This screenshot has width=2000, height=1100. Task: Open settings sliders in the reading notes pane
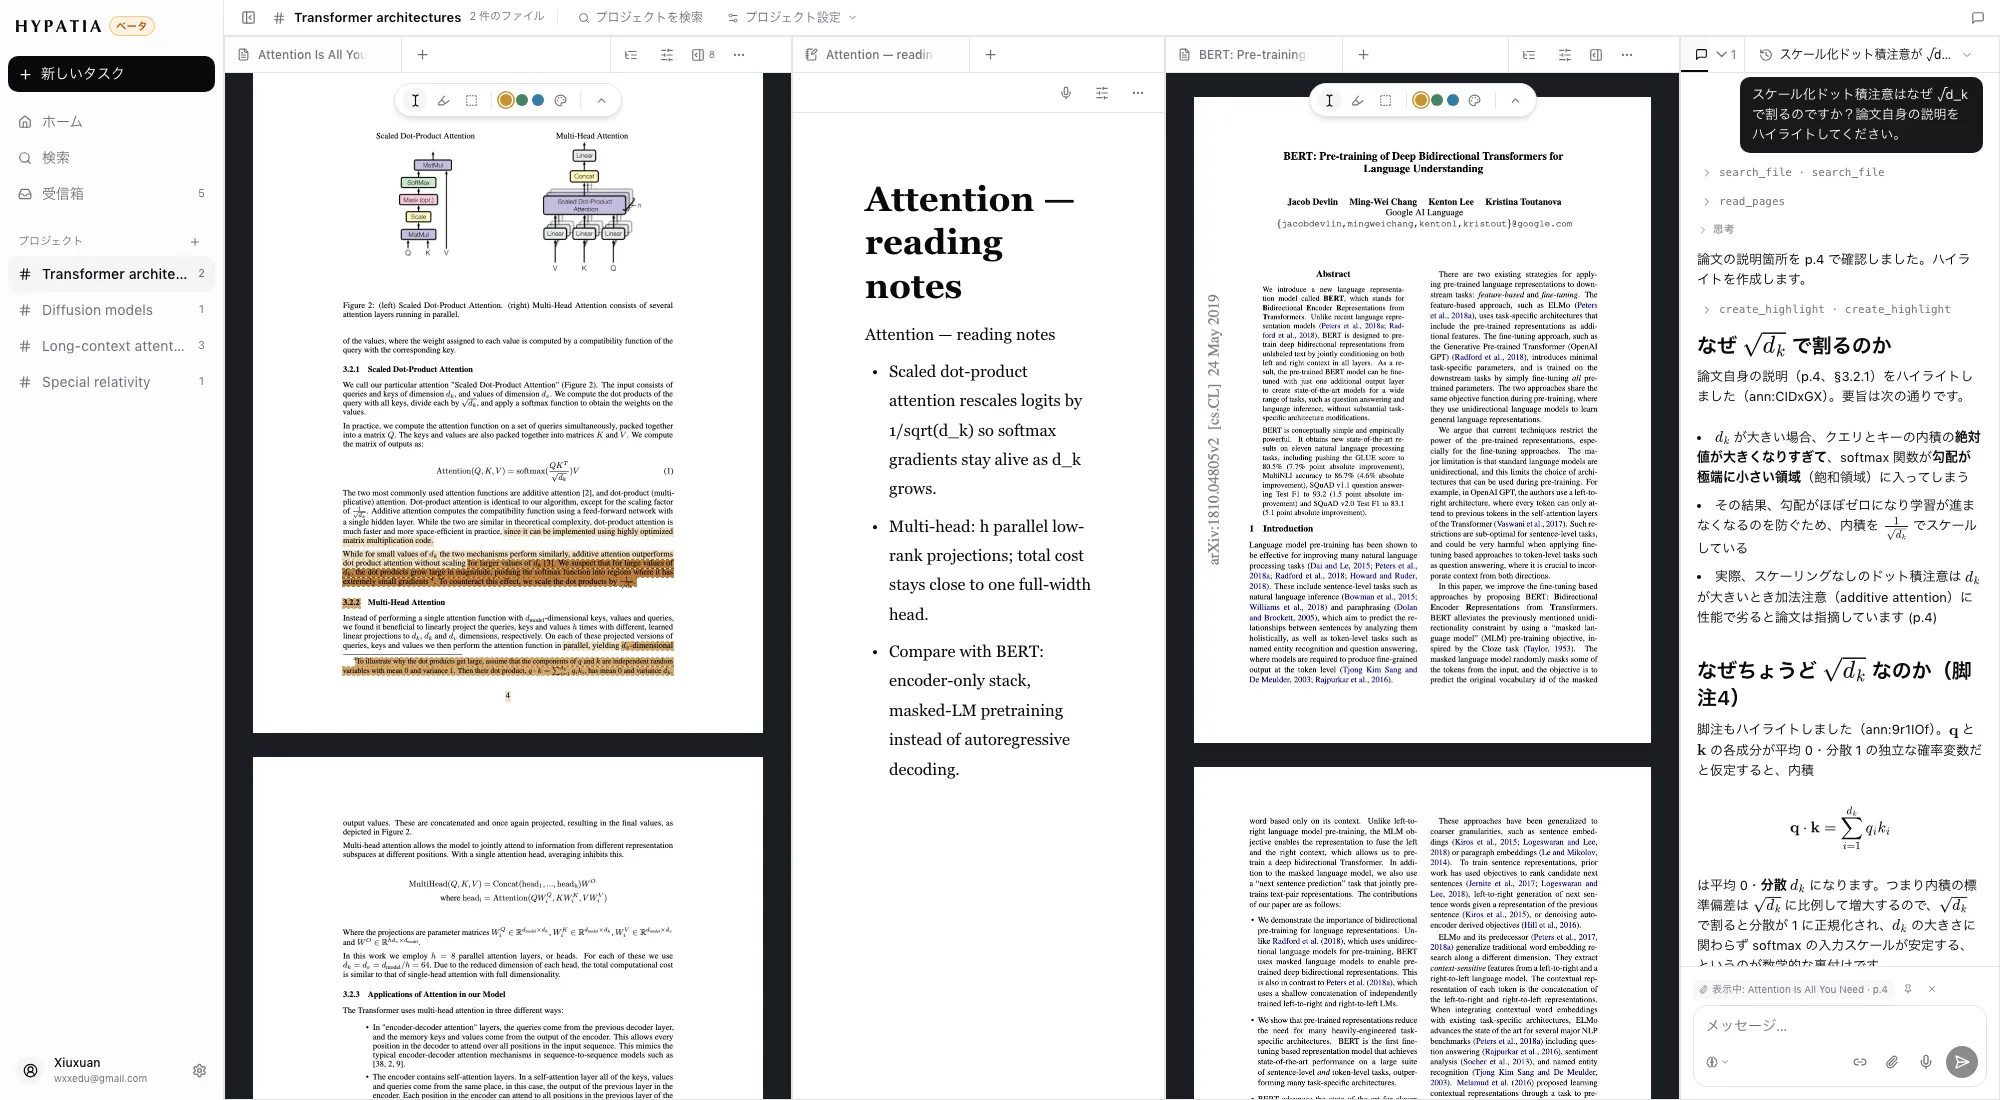(1102, 93)
